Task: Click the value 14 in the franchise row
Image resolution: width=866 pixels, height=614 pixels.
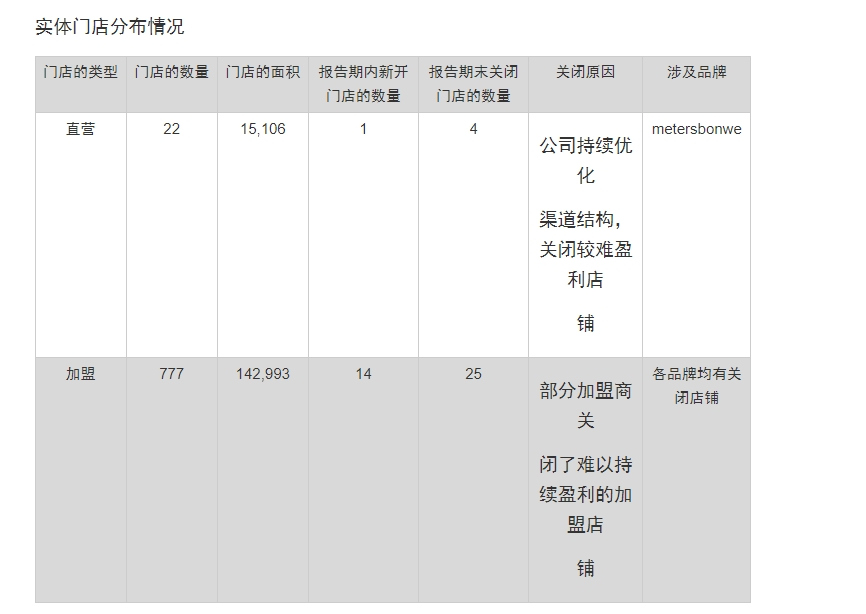Action: click(363, 374)
